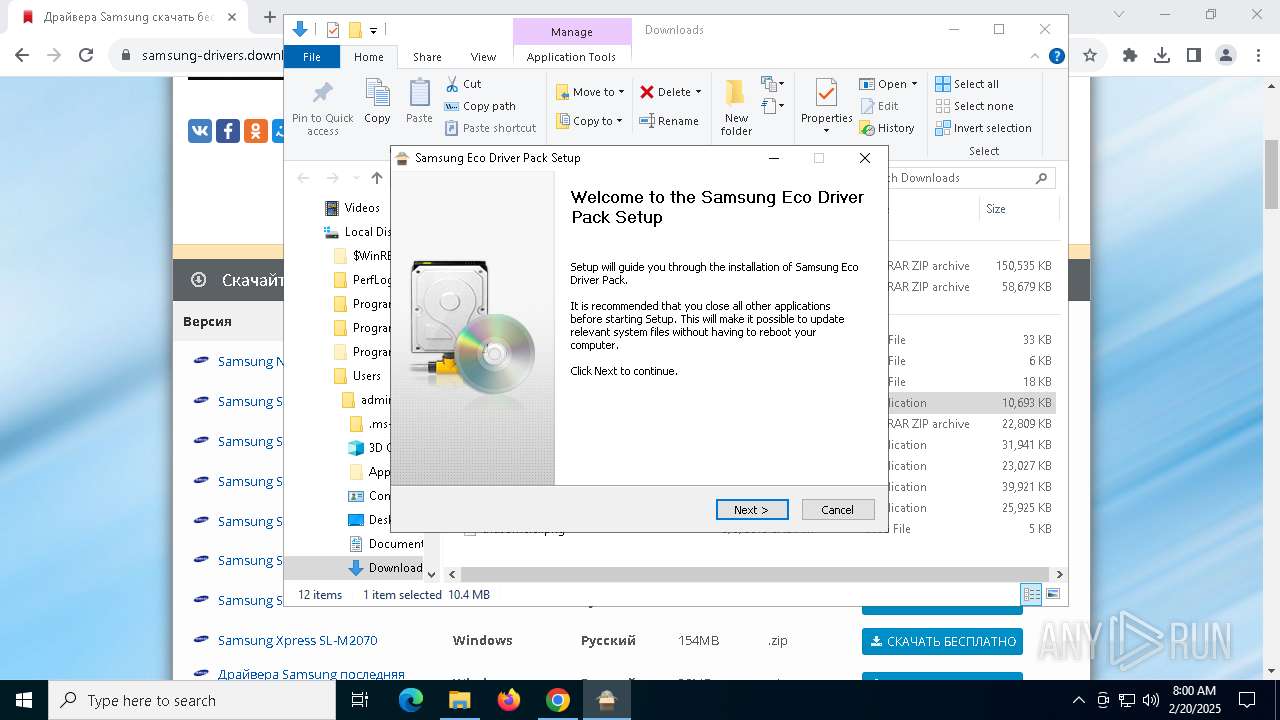Open Chrome downloads icon
1280x720 pixels.
(x=1162, y=56)
